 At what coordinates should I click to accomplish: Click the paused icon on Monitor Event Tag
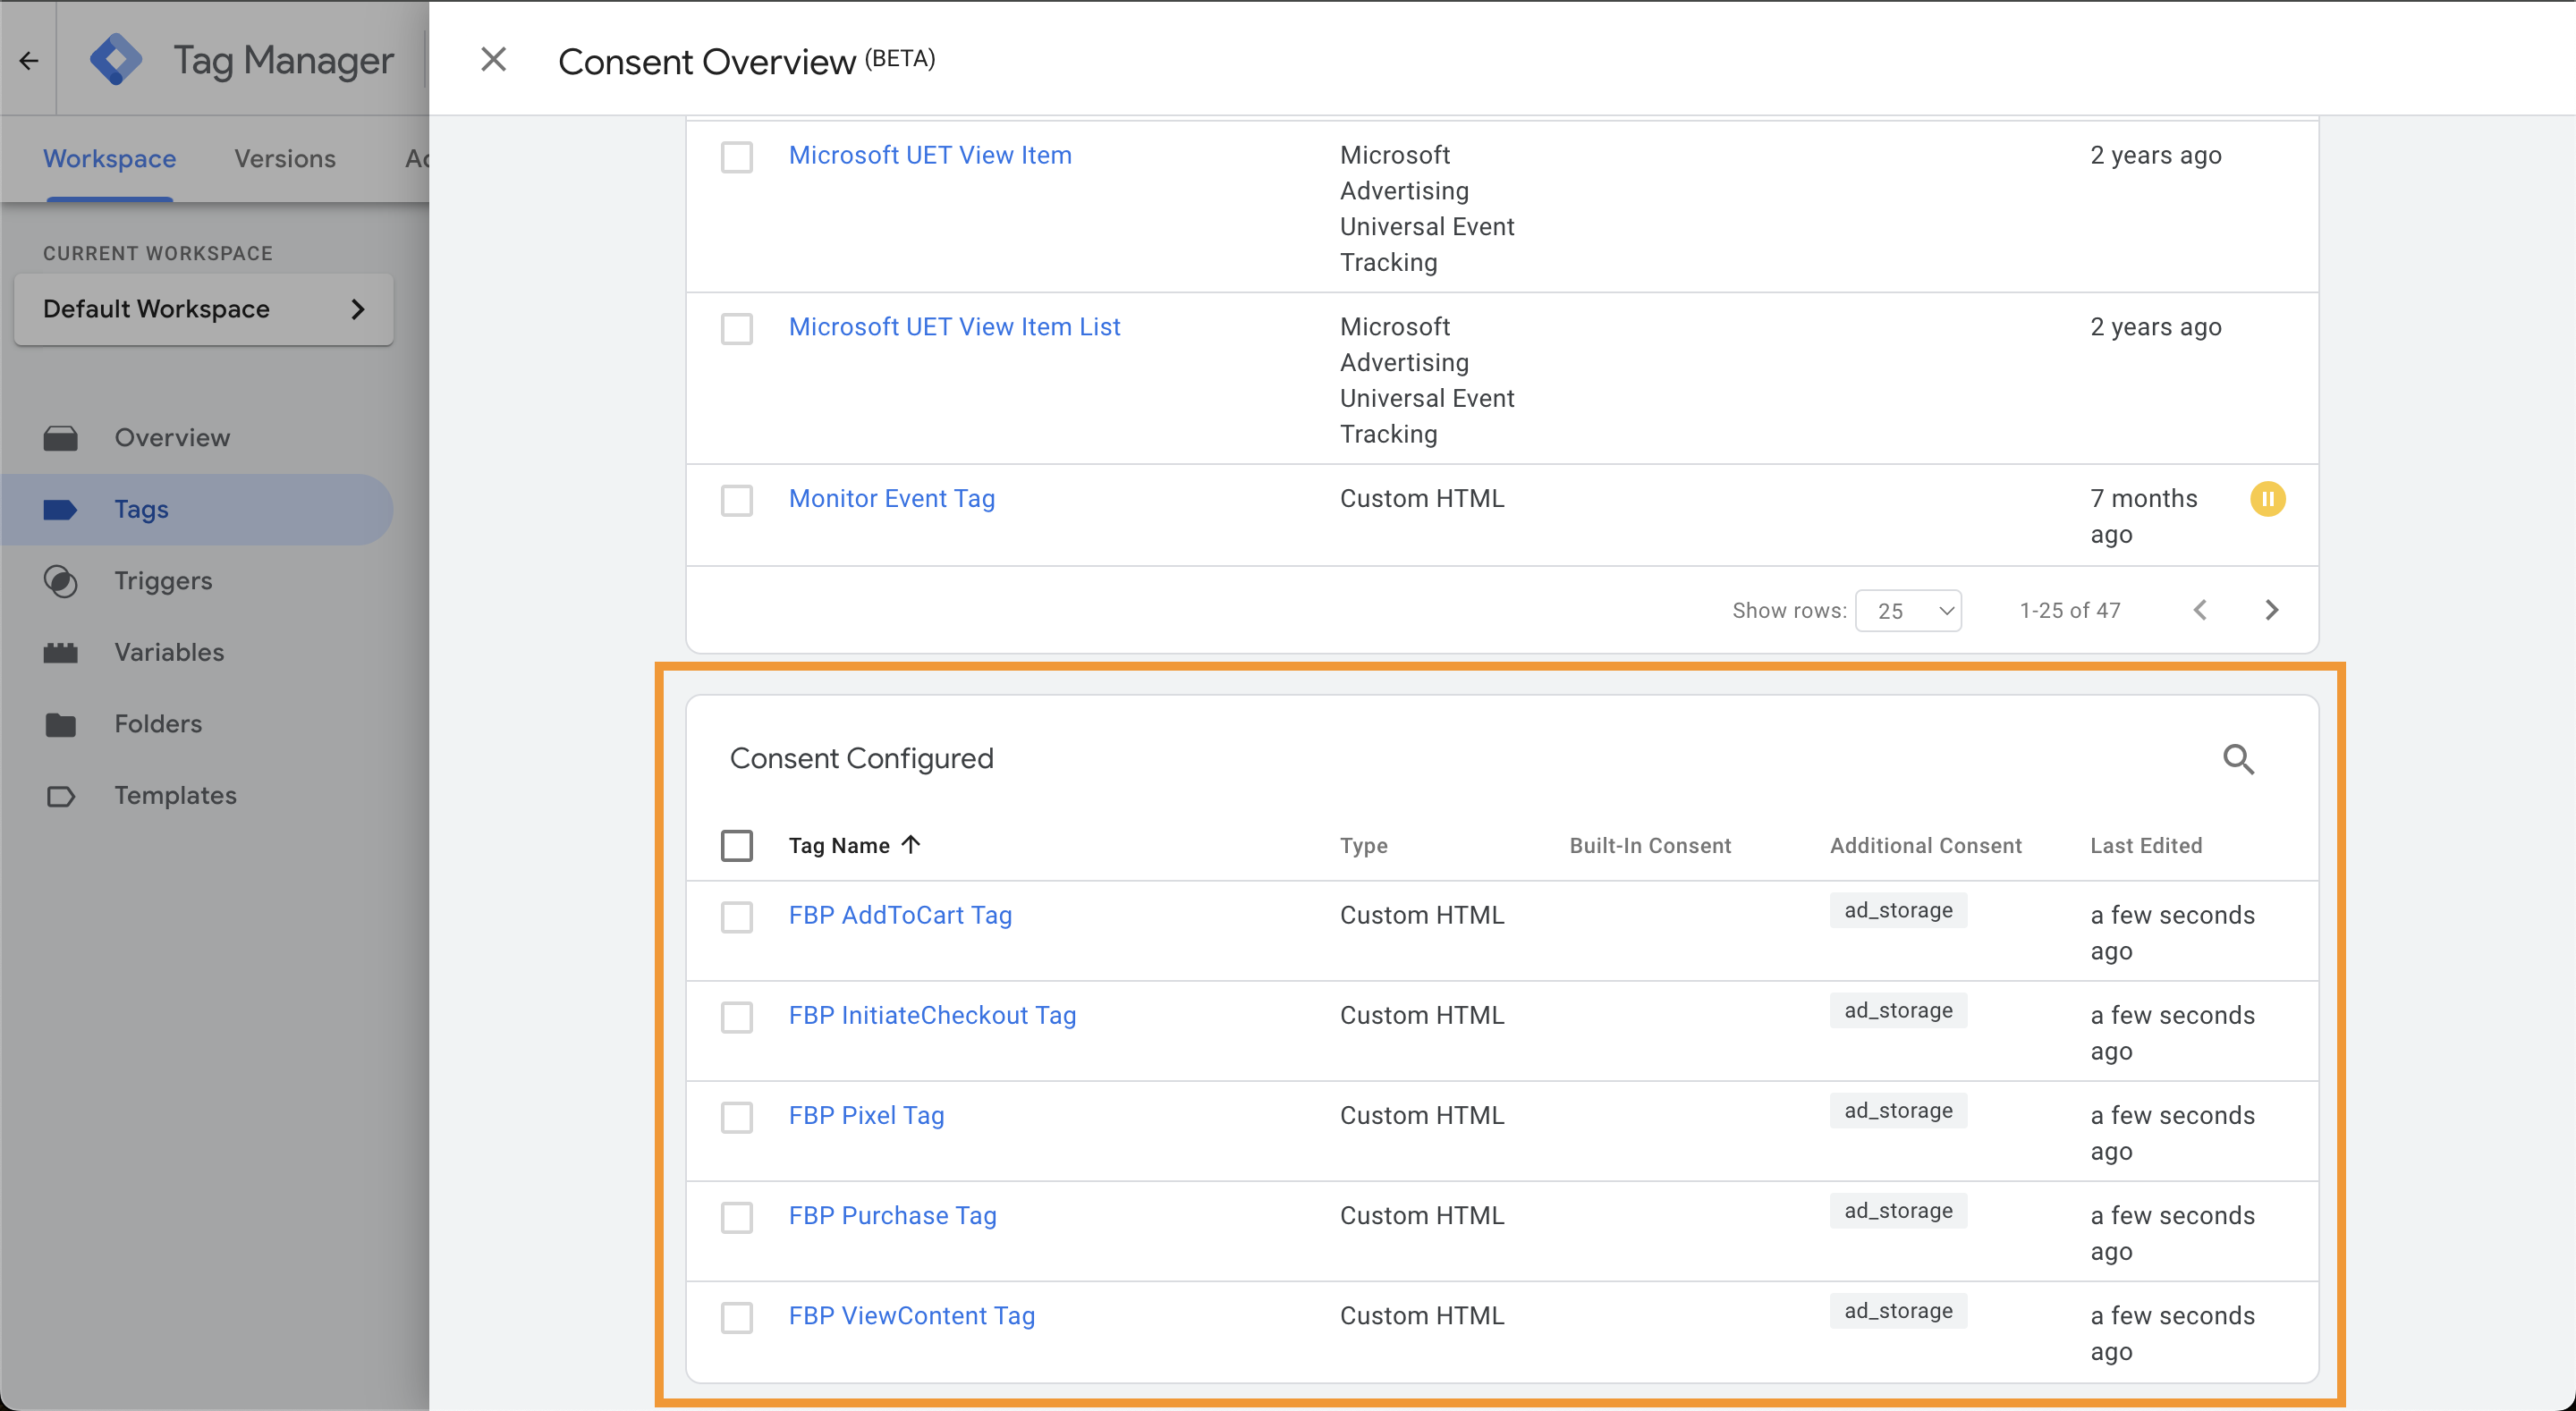2267,498
